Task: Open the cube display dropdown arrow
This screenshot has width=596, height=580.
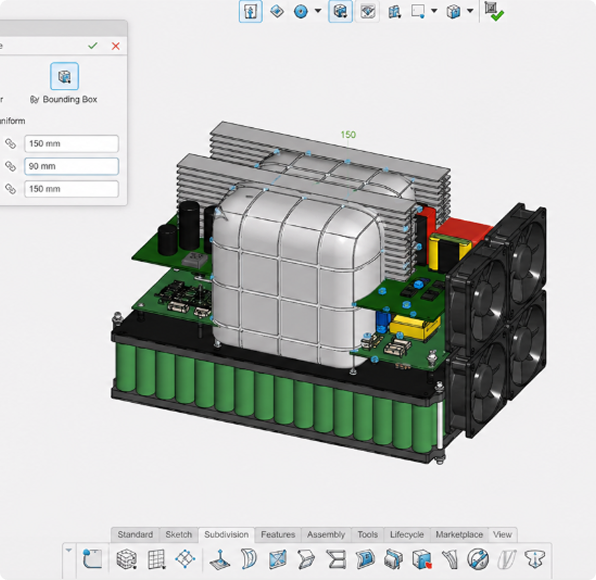Action: [470, 11]
